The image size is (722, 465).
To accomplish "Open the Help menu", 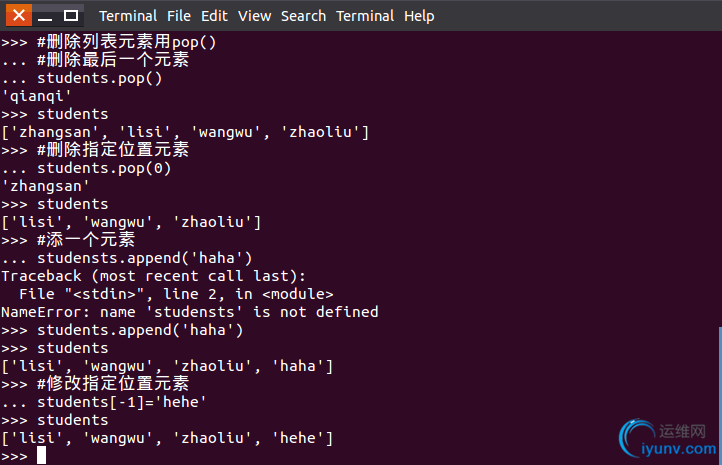I will [x=419, y=16].
